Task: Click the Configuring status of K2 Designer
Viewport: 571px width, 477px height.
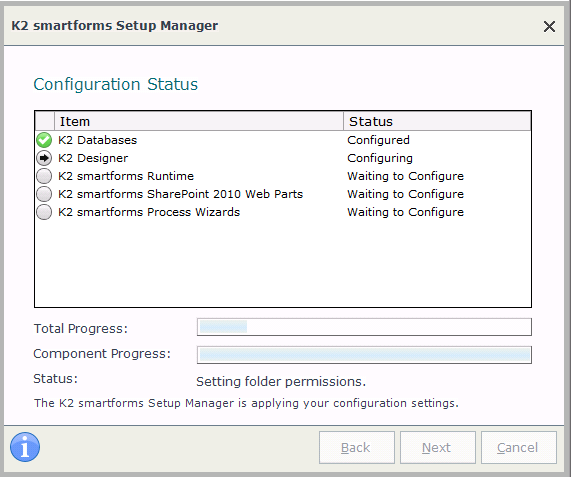Action: click(x=380, y=158)
